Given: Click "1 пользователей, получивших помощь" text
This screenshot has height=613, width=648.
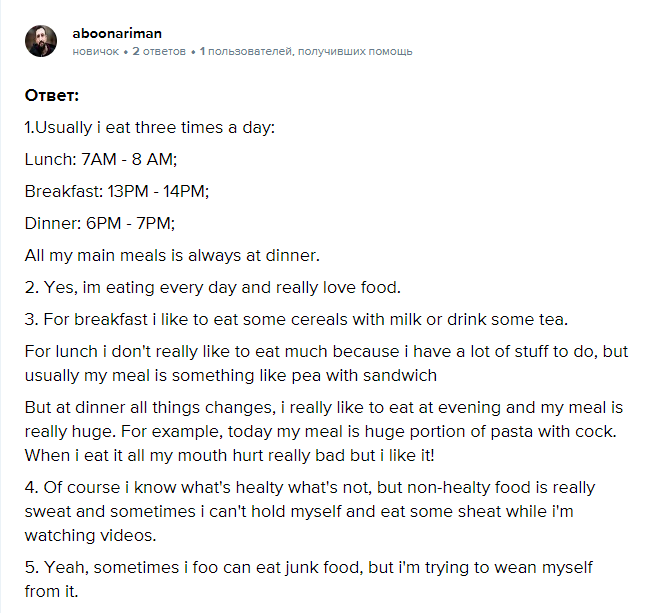Looking at the screenshot, I should [306, 51].
